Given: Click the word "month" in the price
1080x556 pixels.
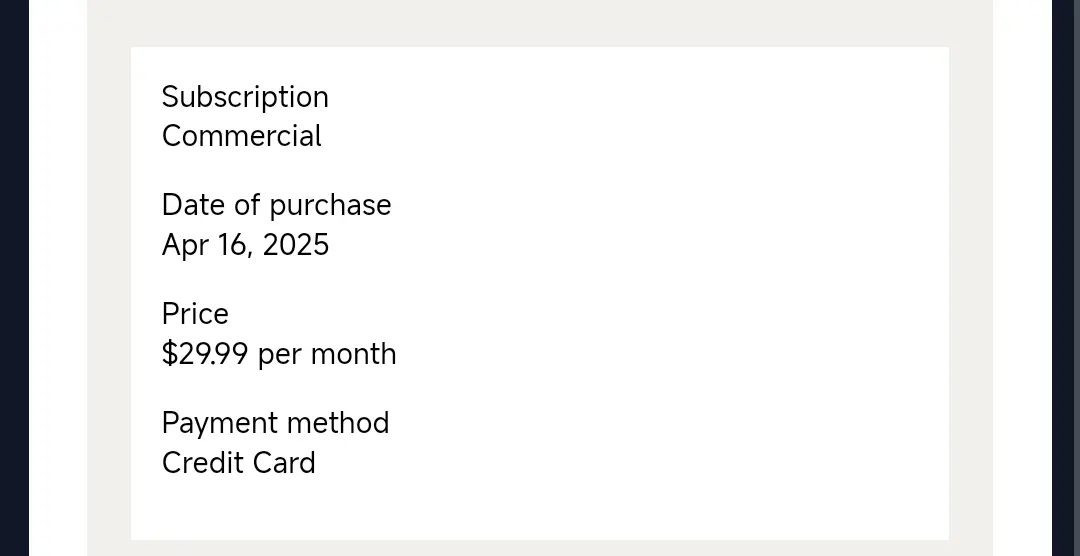Looking at the screenshot, I should click(x=353, y=354).
